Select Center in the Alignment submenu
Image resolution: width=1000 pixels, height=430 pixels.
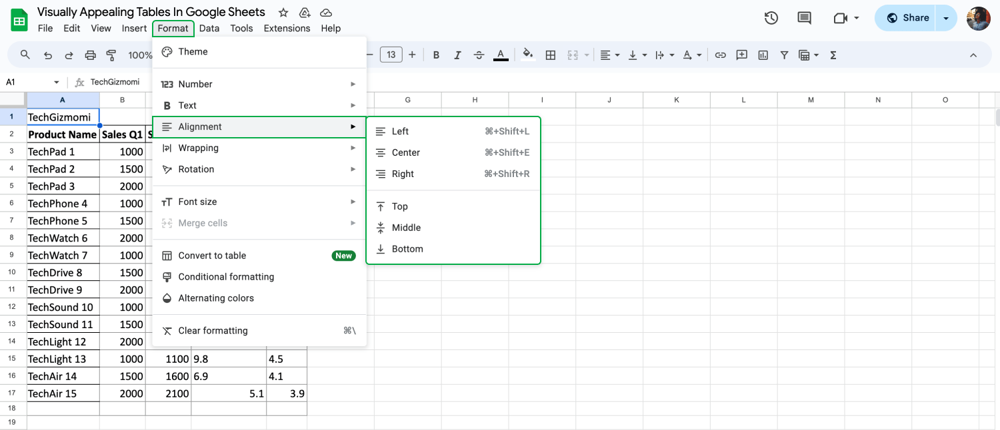[x=406, y=153]
